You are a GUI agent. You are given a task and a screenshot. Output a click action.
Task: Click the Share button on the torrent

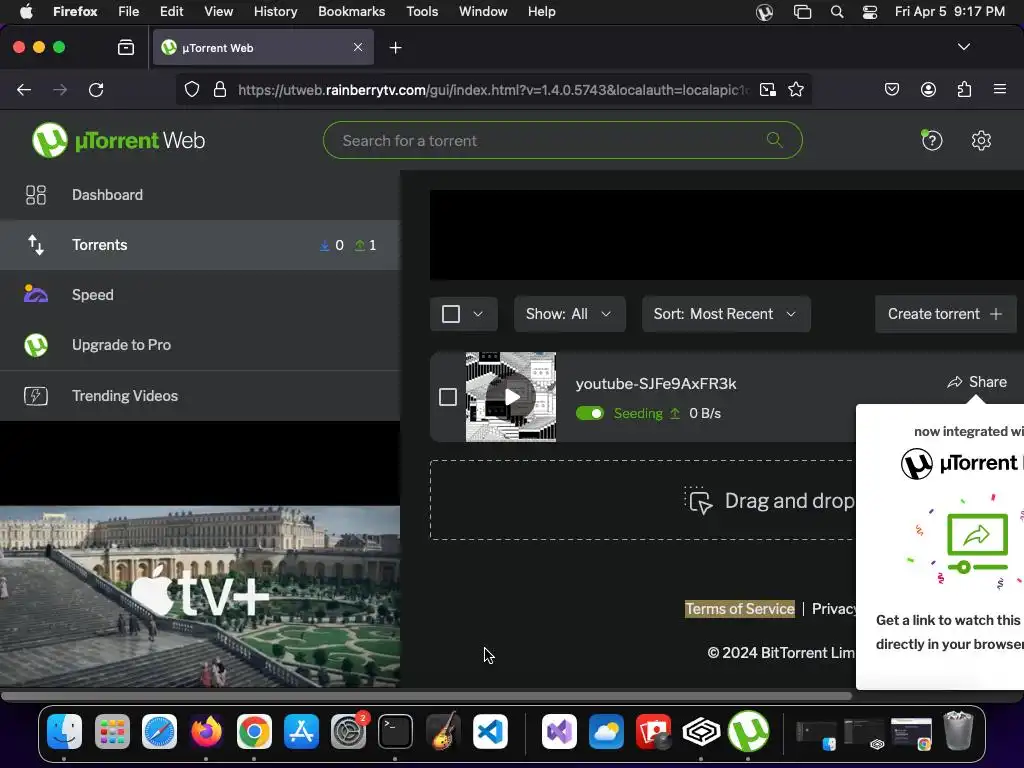[977, 382]
